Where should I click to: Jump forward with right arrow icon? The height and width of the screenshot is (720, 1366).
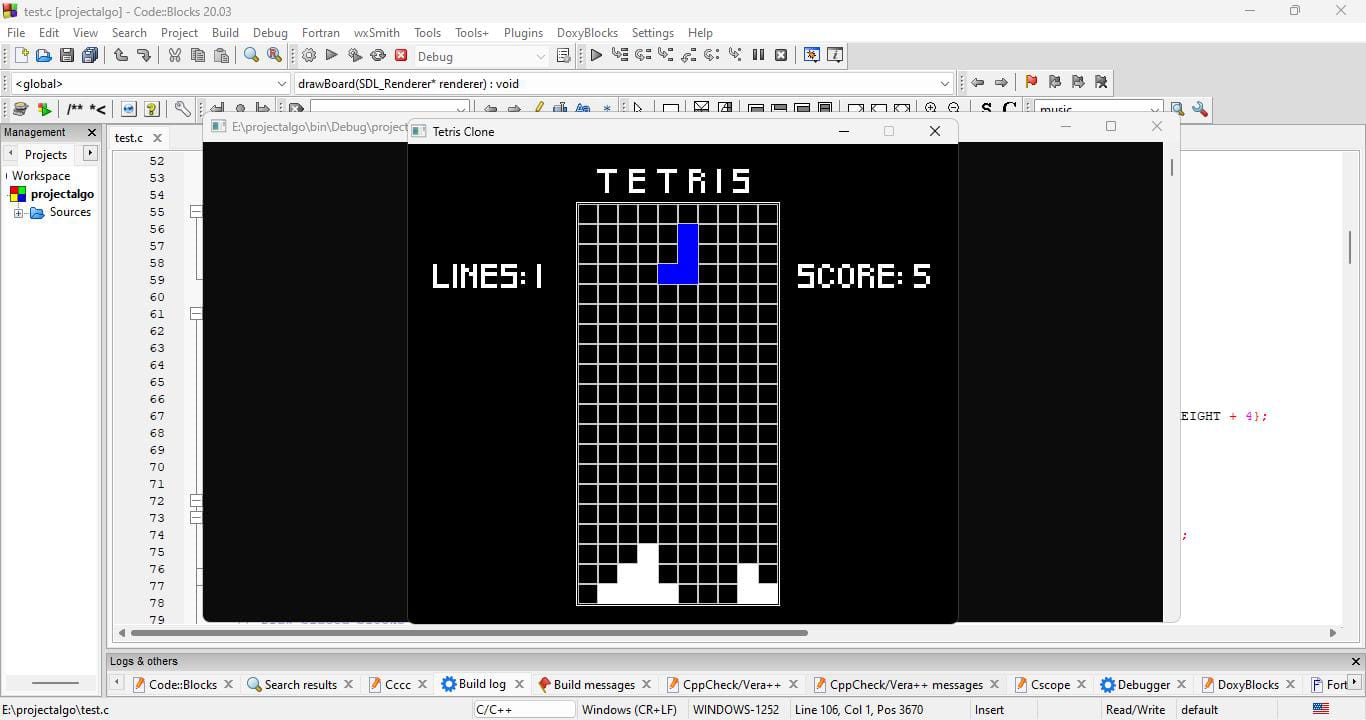(x=1001, y=83)
